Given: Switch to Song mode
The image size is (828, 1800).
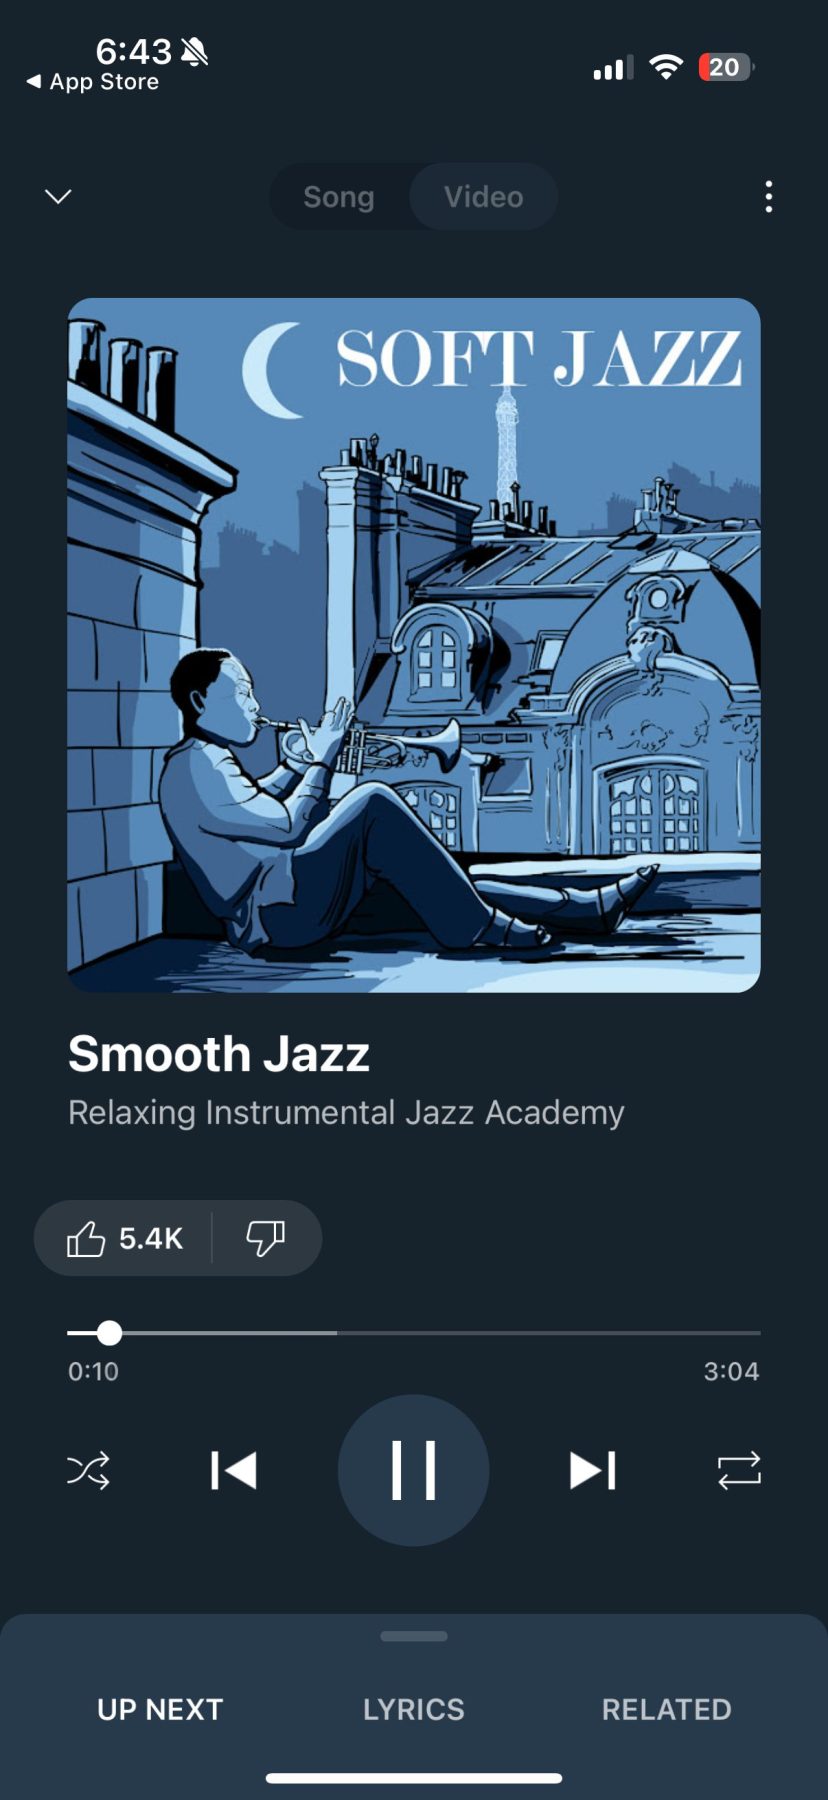Looking at the screenshot, I should click(339, 197).
